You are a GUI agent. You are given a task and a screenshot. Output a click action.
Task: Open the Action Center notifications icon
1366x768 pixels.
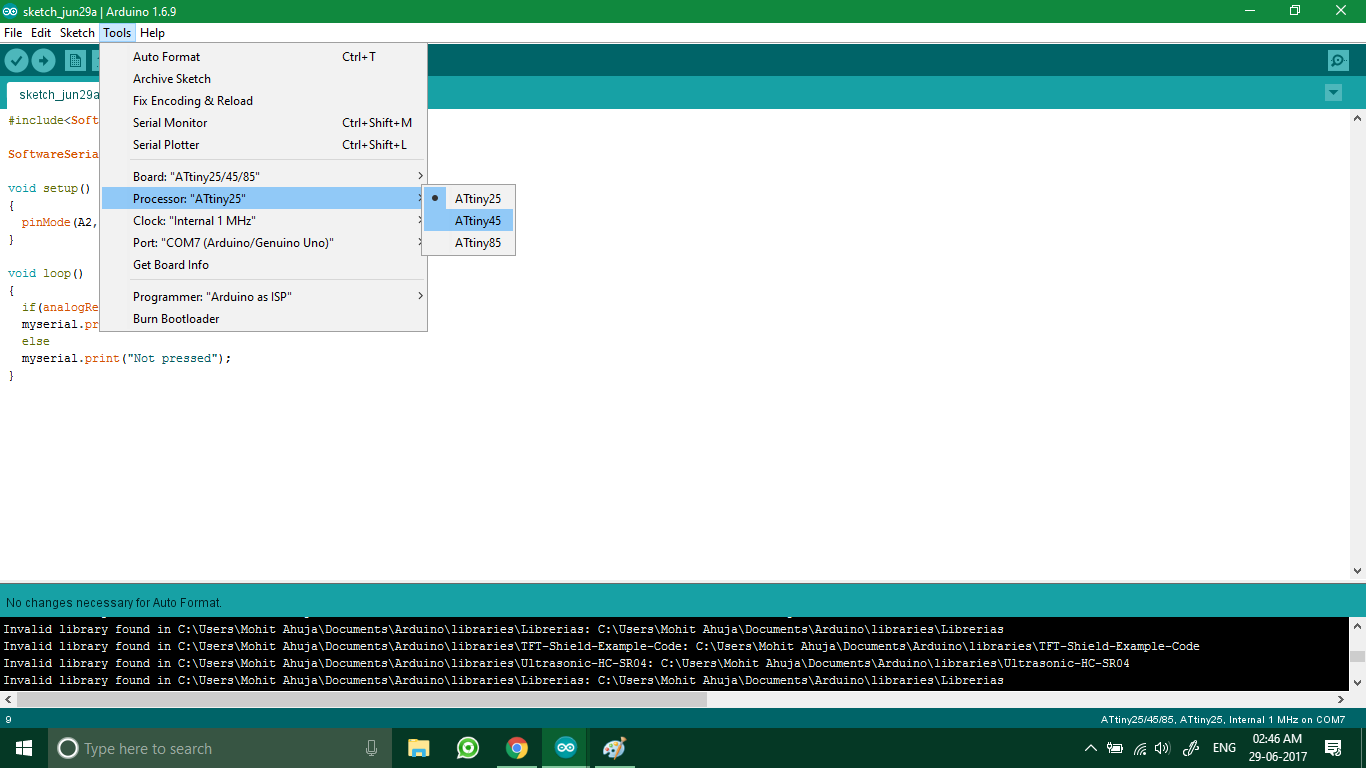1333,748
